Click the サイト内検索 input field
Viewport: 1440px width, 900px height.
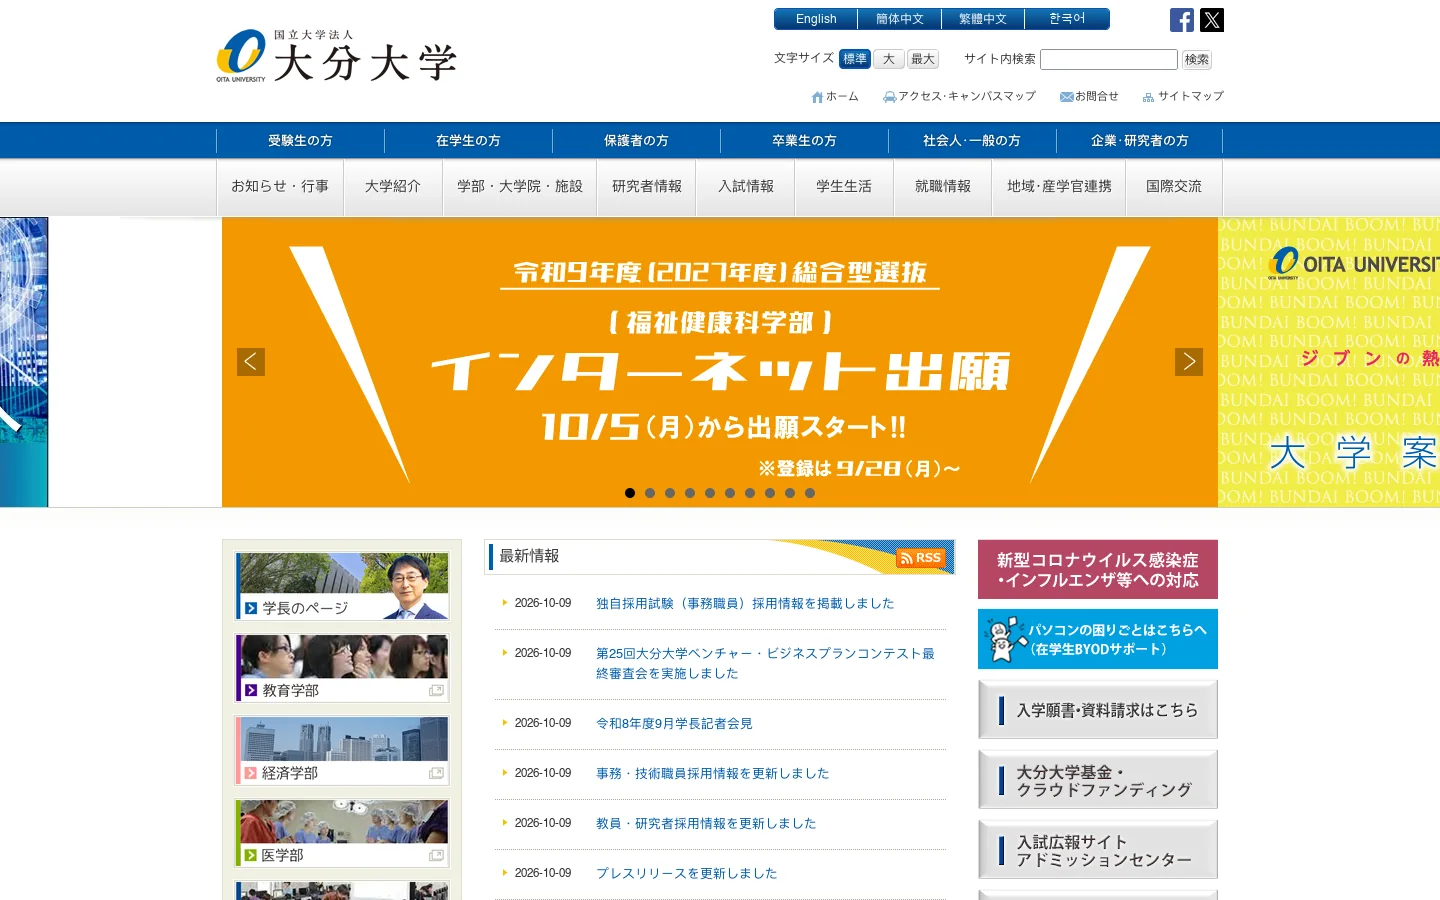1109,60
